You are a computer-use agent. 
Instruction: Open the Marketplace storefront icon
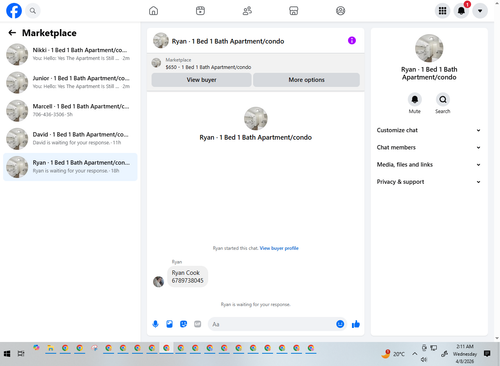click(294, 11)
